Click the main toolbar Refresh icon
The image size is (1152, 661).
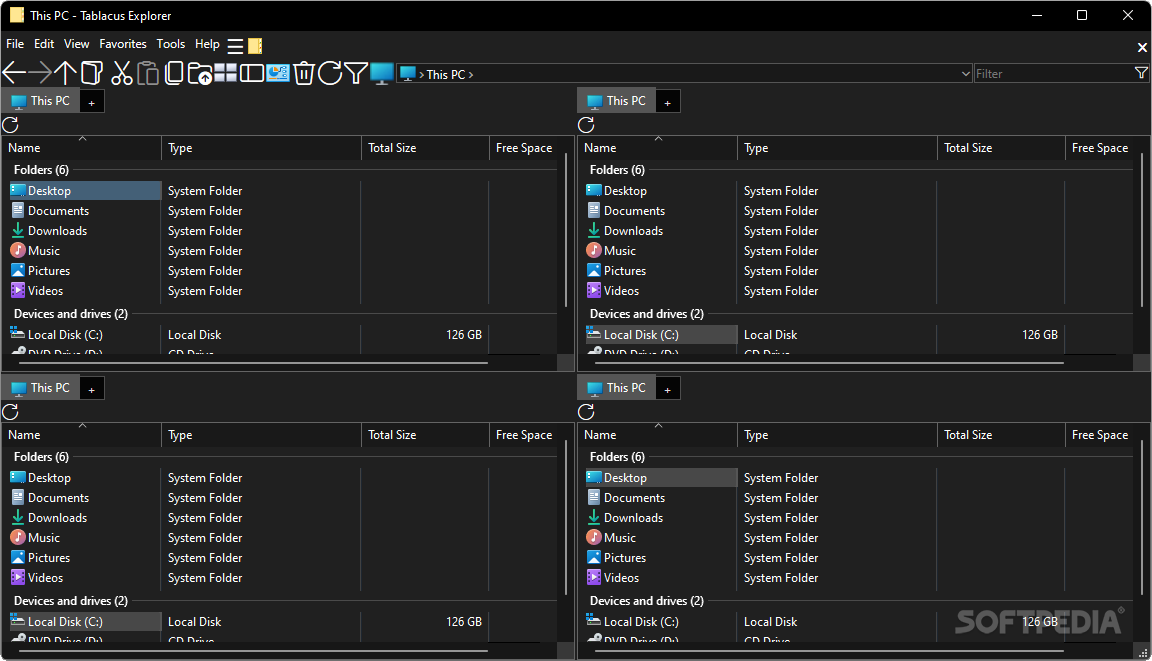point(330,73)
